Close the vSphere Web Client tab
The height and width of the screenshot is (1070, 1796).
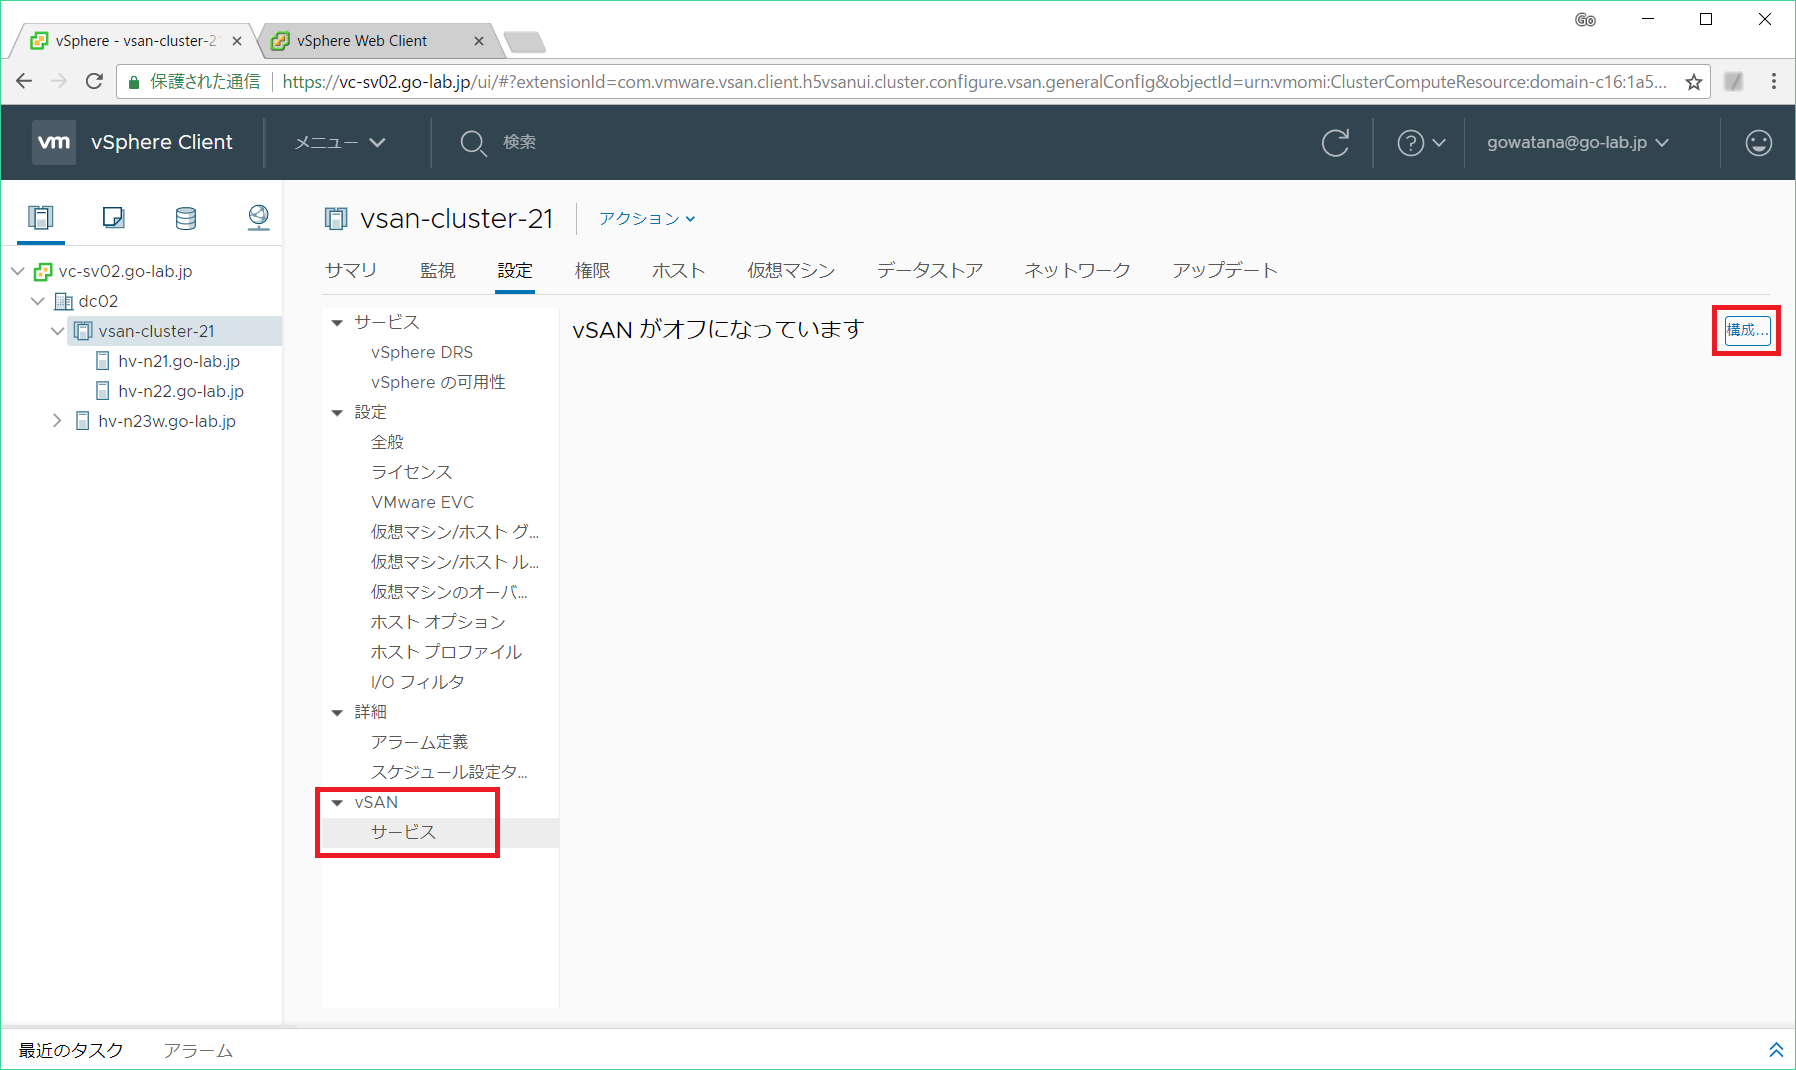pos(479,41)
